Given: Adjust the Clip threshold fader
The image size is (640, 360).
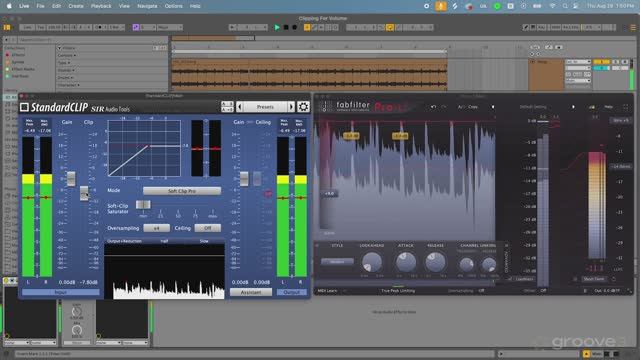Looking at the screenshot, I should (84, 193).
